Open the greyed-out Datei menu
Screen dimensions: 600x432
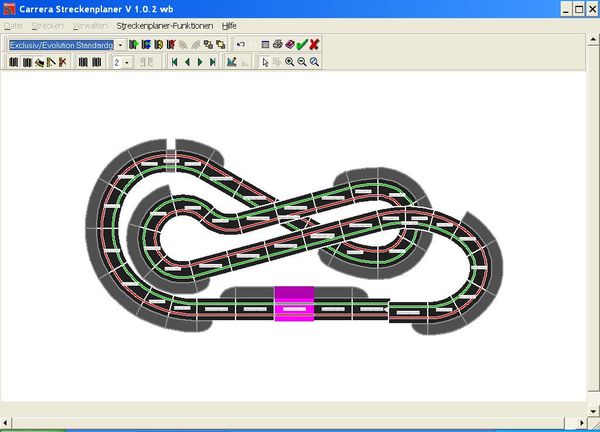click(x=13, y=26)
